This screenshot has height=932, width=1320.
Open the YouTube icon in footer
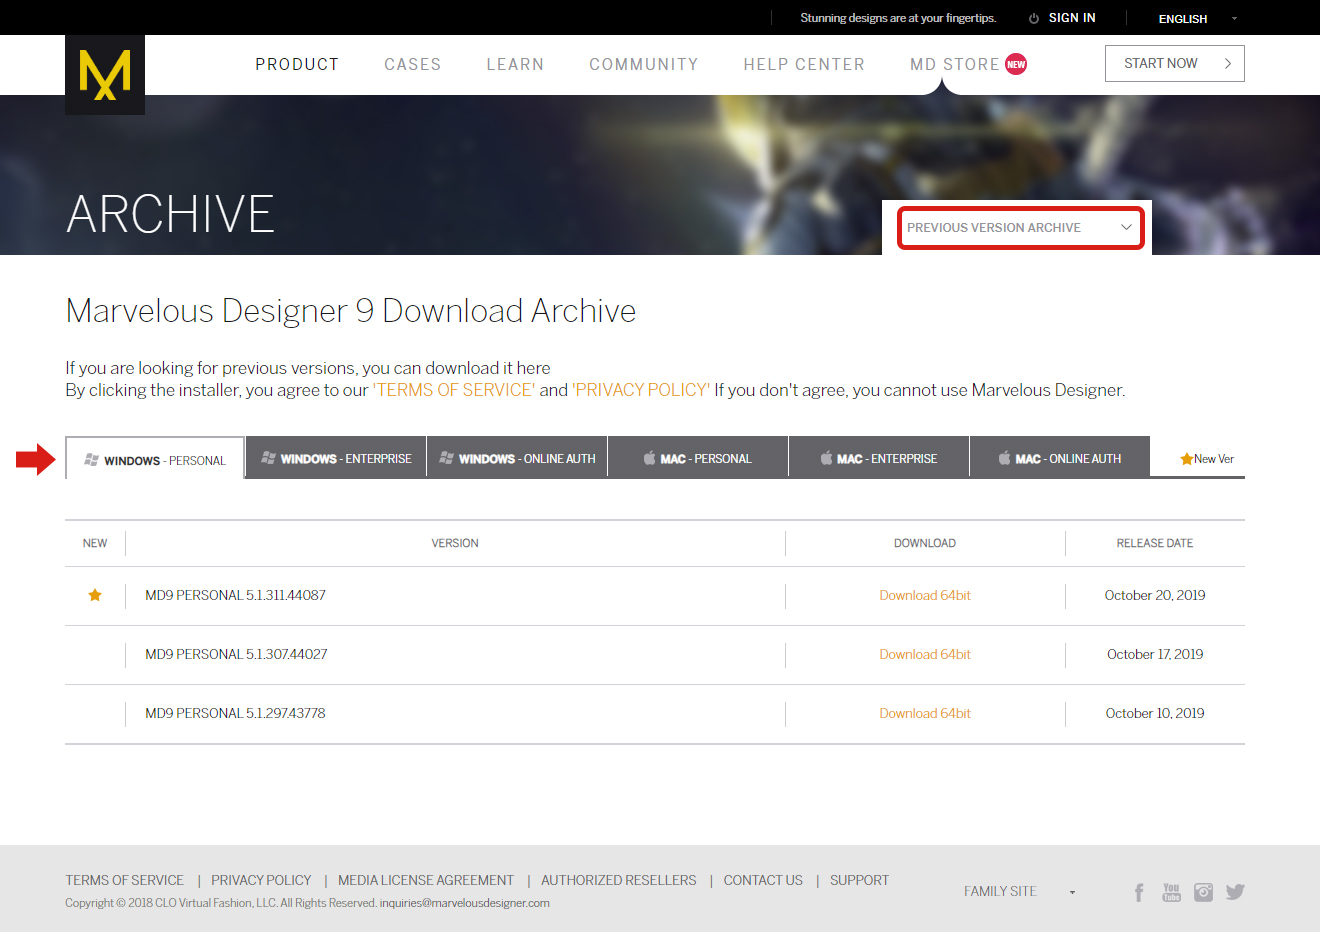[1171, 892]
